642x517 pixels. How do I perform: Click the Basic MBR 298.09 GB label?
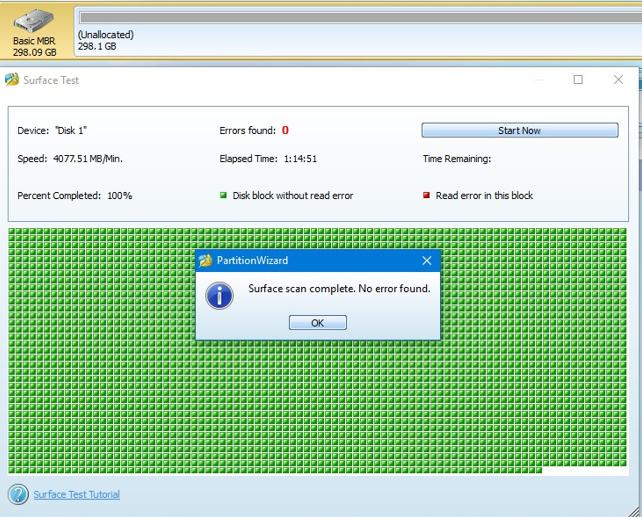point(34,47)
